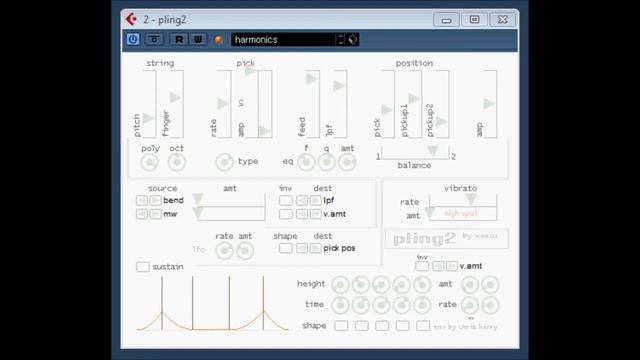
Task: Toggle the first envelope shape box
Action: pos(341,325)
